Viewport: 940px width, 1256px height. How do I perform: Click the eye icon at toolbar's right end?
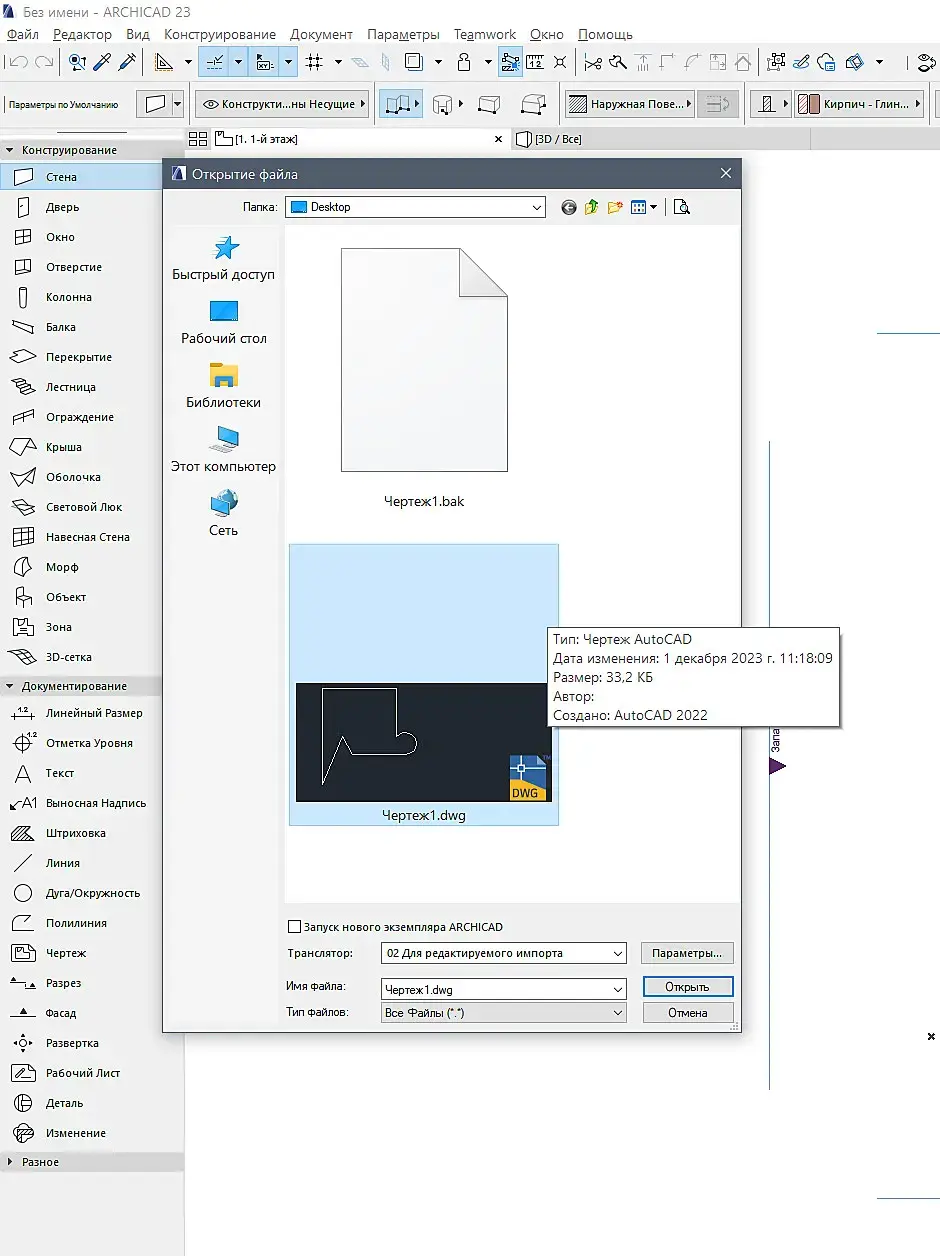pos(925,62)
